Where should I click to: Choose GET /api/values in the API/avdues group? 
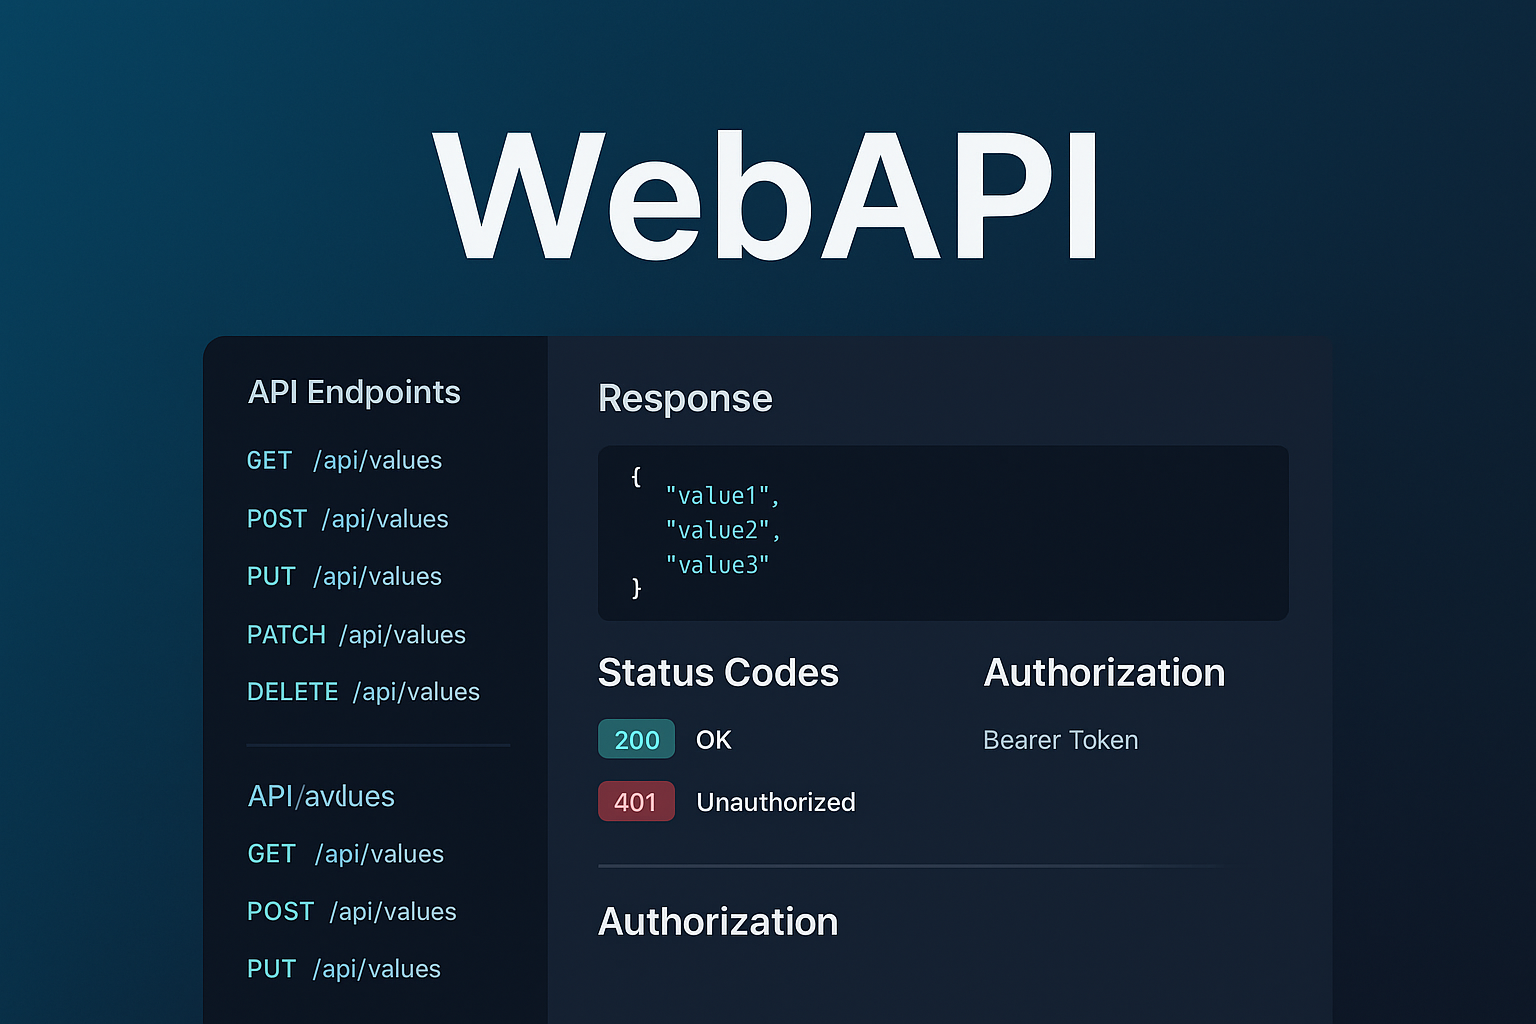tap(345, 854)
